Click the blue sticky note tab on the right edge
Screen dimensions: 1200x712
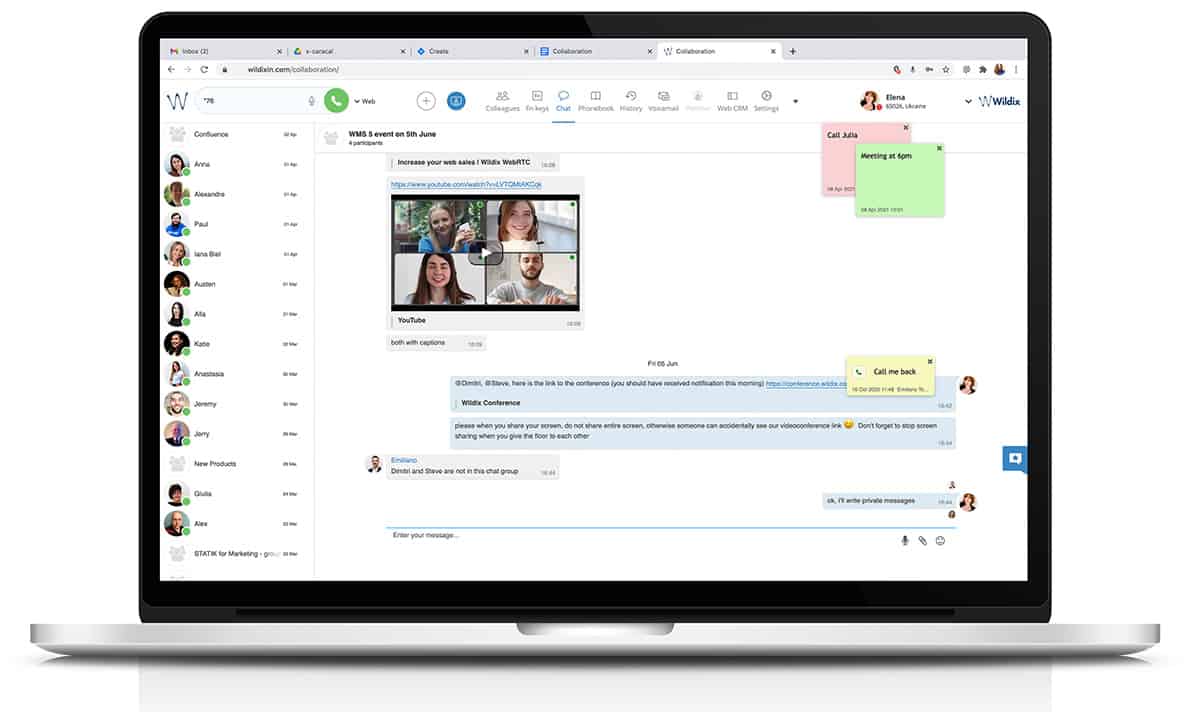pyautogui.click(x=1014, y=459)
